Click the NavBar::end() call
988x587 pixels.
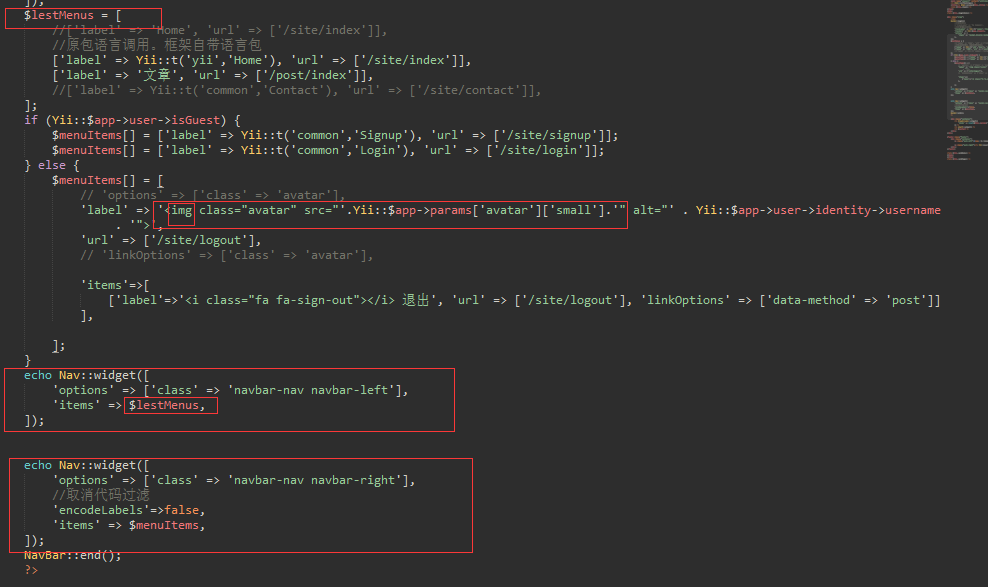click(72, 556)
